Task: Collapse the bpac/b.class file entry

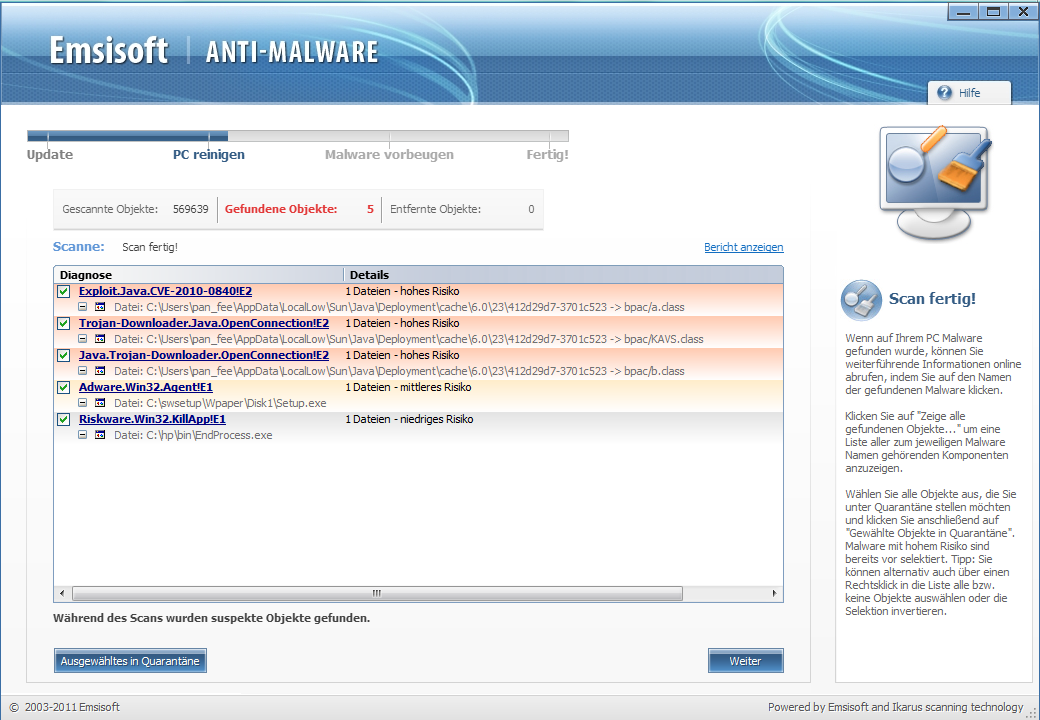Action: [x=82, y=371]
